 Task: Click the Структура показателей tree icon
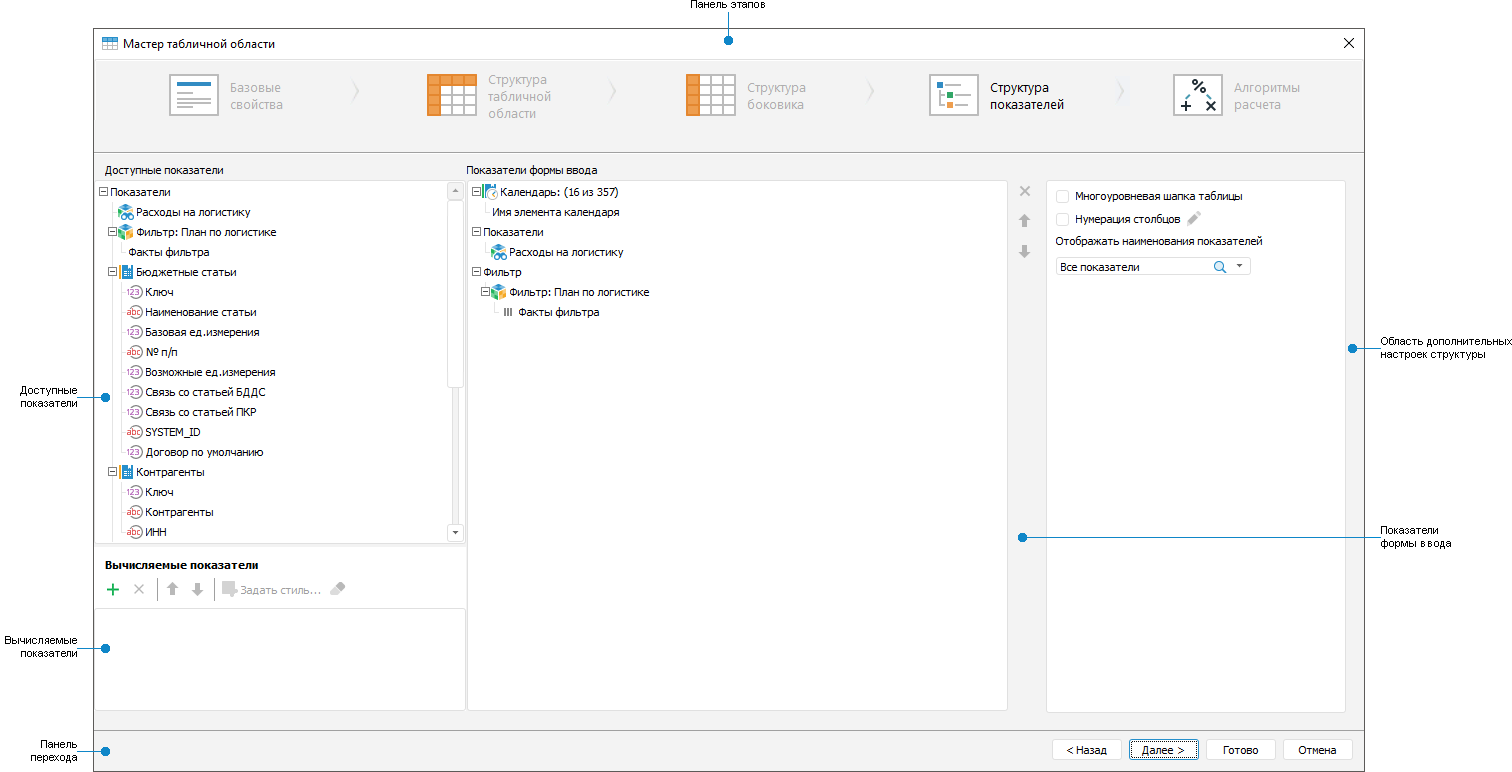(953, 96)
